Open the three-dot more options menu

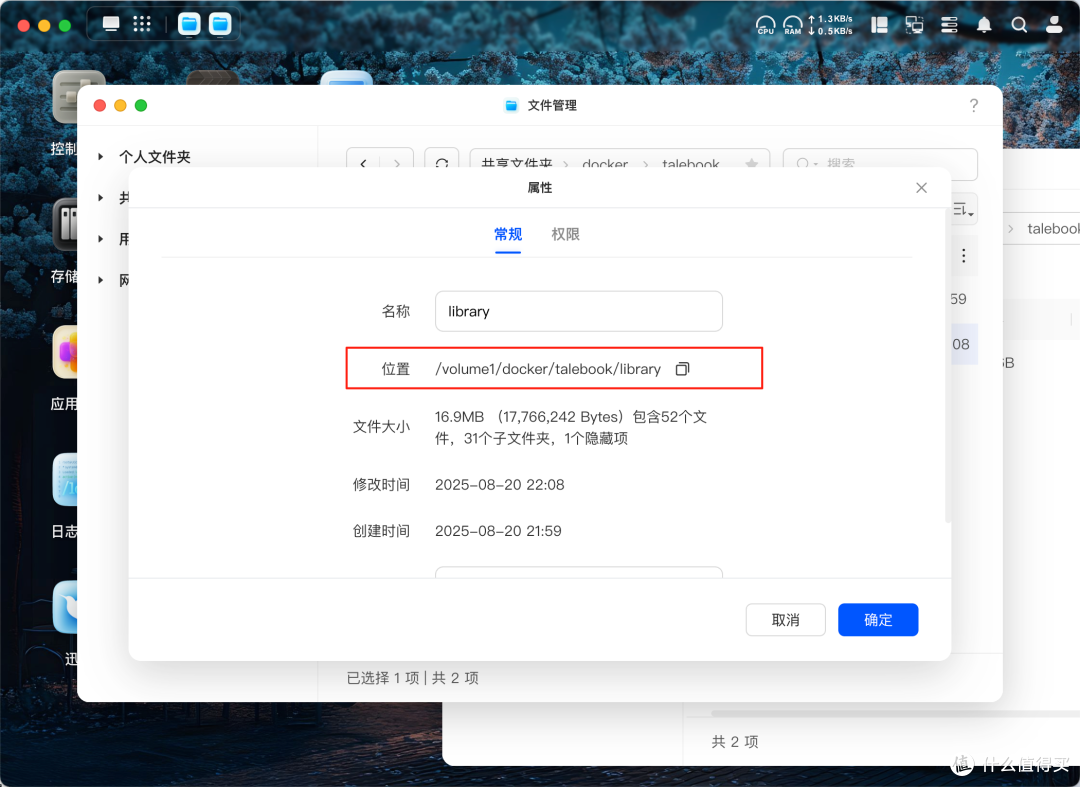click(964, 256)
